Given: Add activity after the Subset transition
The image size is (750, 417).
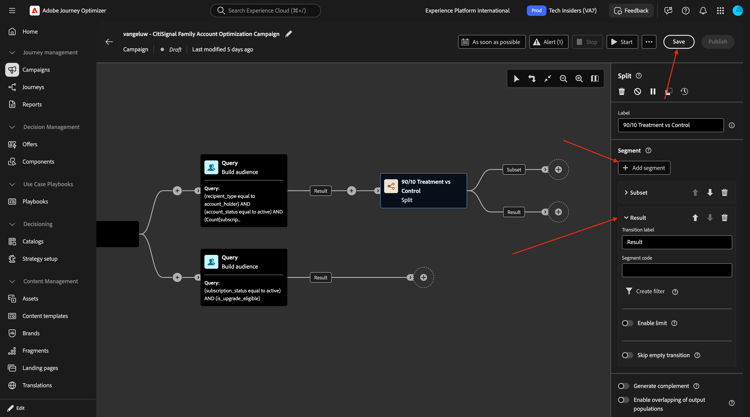Looking at the screenshot, I should click(x=558, y=169).
